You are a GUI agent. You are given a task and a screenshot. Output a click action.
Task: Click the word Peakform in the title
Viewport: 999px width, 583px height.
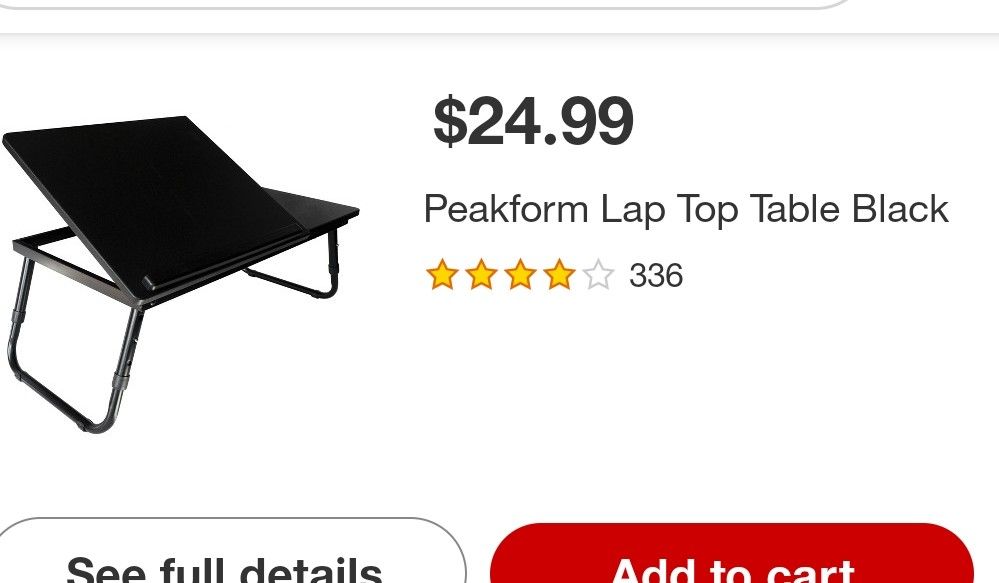[506, 209]
